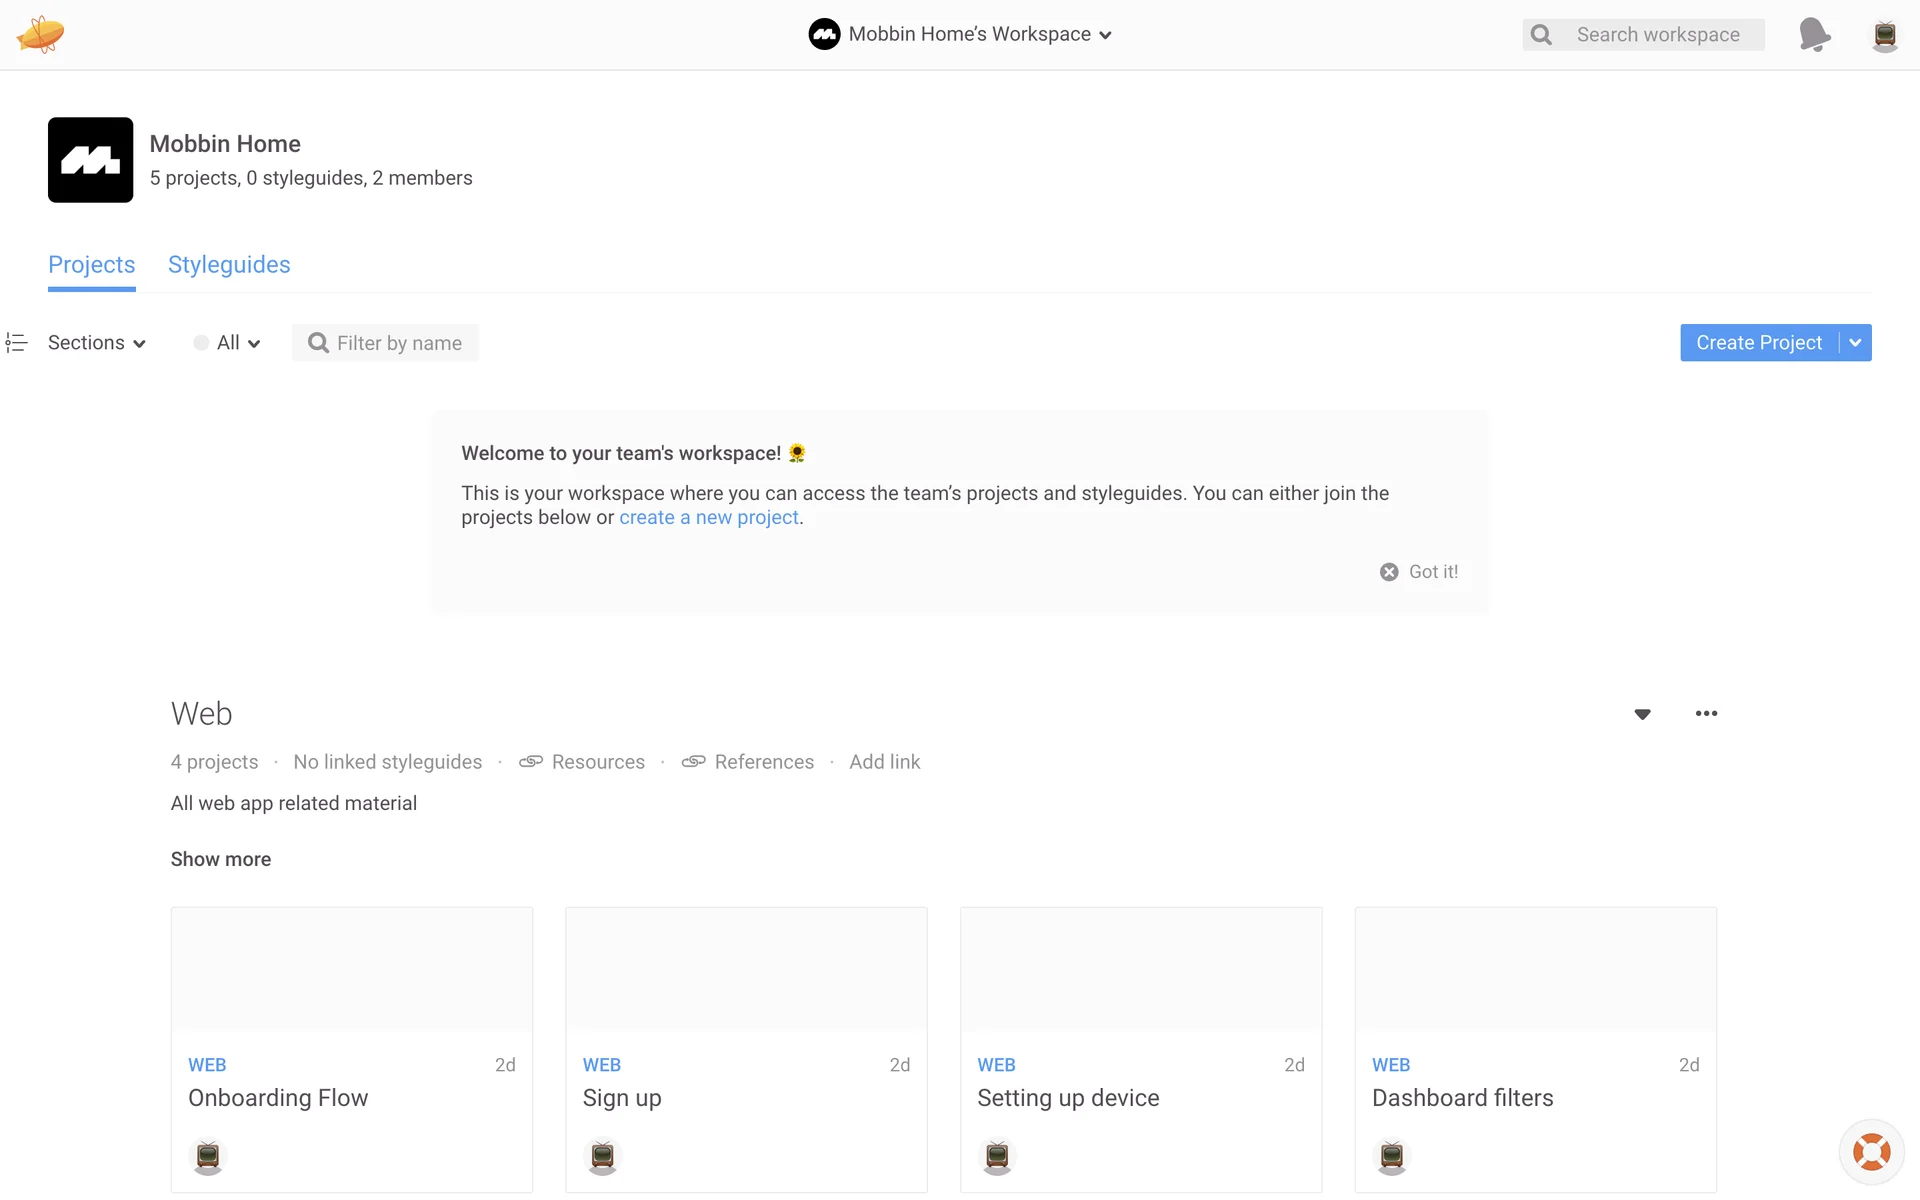Viewport: 1920px width, 1200px height.
Task: Open the user avatar menu in the header
Action: point(1885,35)
